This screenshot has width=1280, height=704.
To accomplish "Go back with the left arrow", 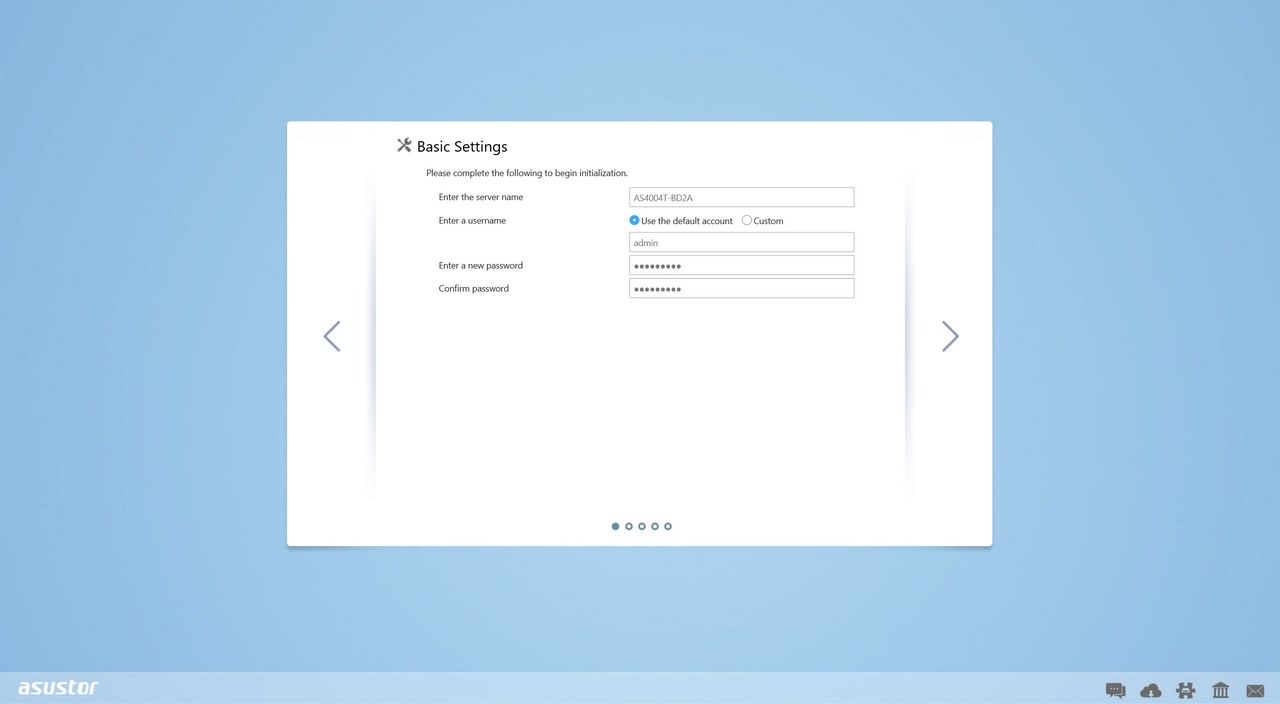I will point(332,336).
